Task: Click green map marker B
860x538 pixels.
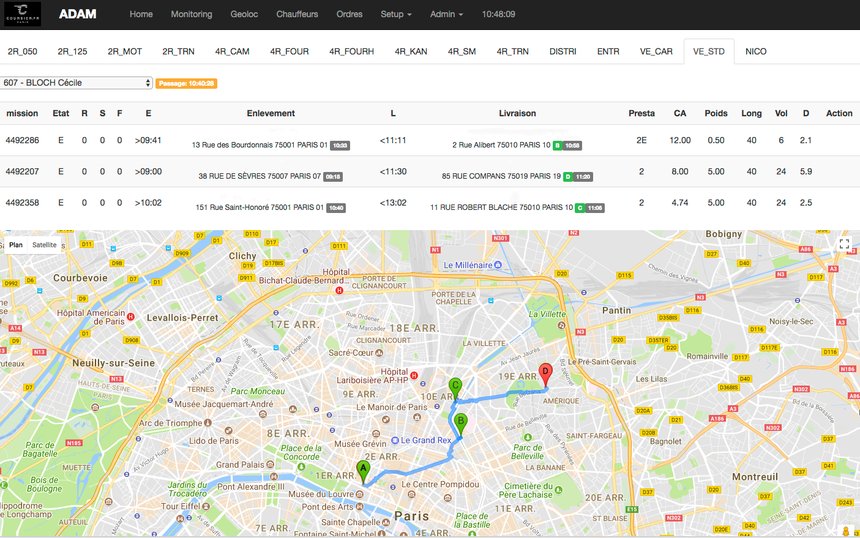Action: click(x=461, y=424)
